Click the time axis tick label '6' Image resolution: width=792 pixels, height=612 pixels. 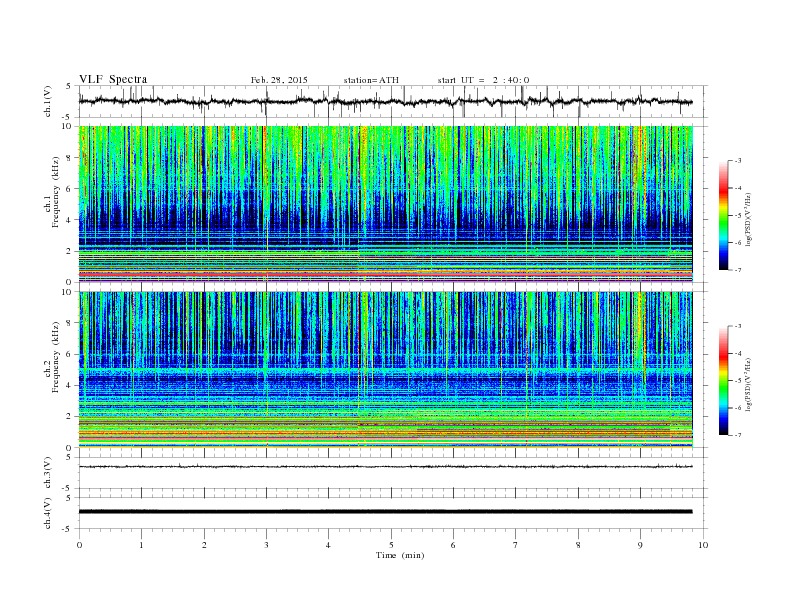click(453, 545)
